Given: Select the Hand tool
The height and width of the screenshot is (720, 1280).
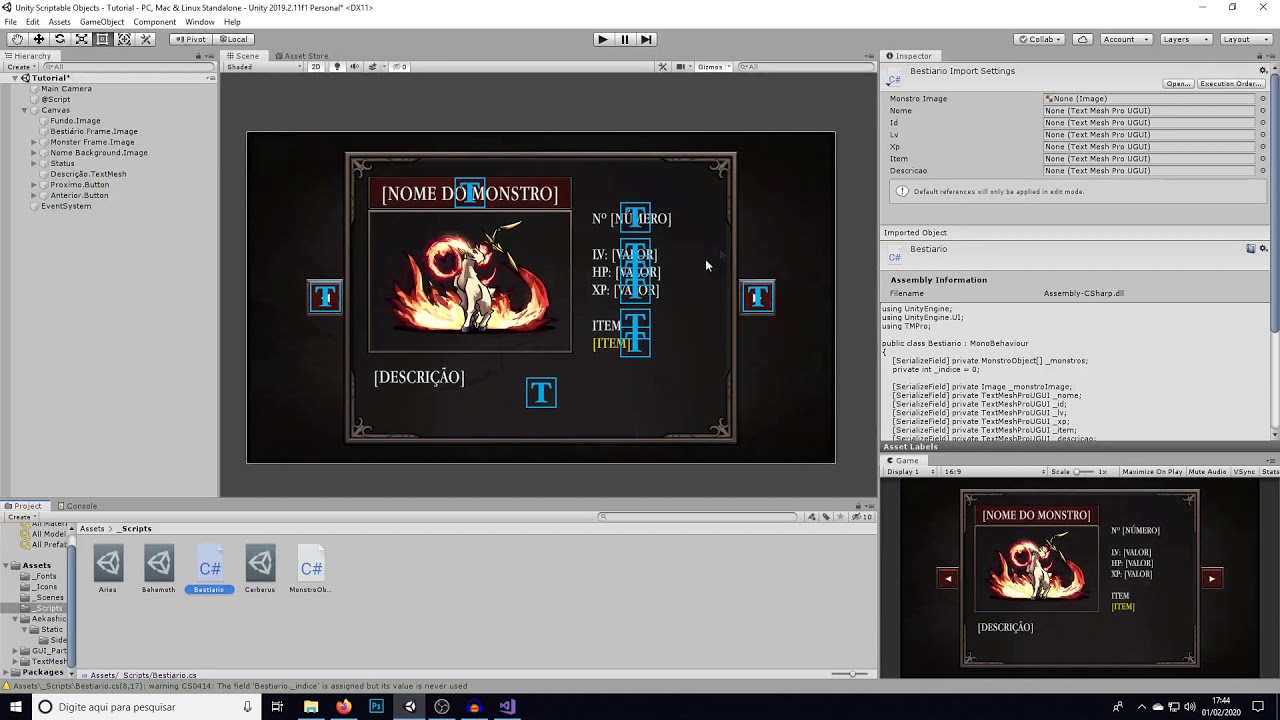Looking at the screenshot, I should [x=17, y=39].
